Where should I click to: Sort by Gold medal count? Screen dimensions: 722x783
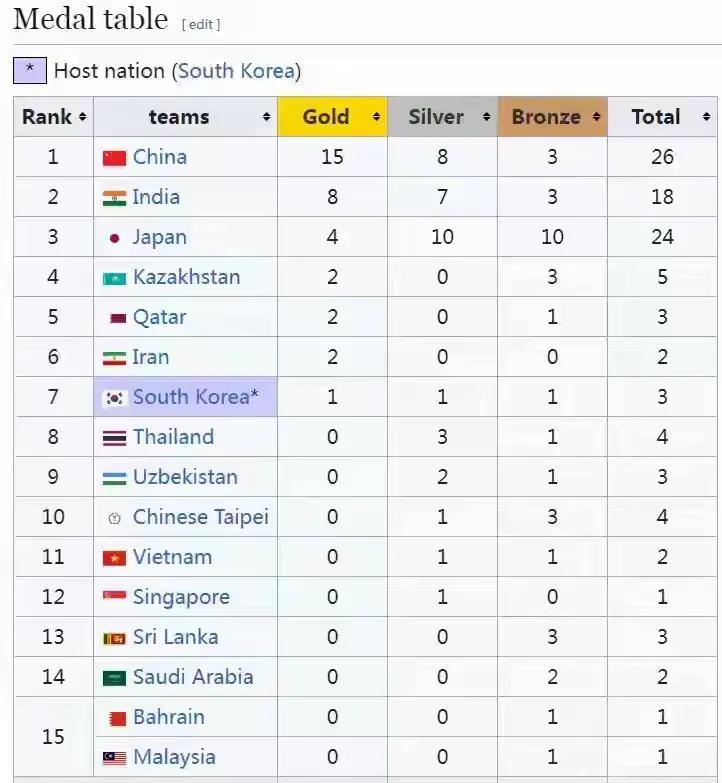click(x=376, y=117)
